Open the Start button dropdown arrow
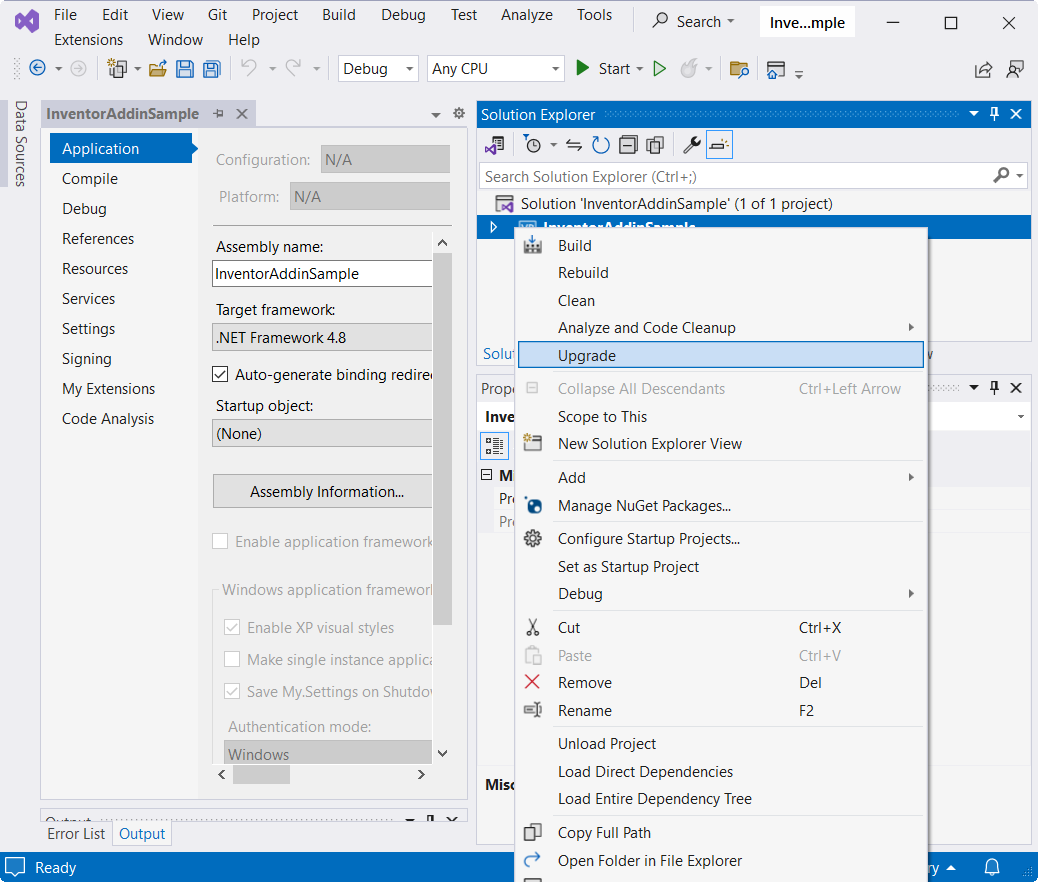 [639, 69]
